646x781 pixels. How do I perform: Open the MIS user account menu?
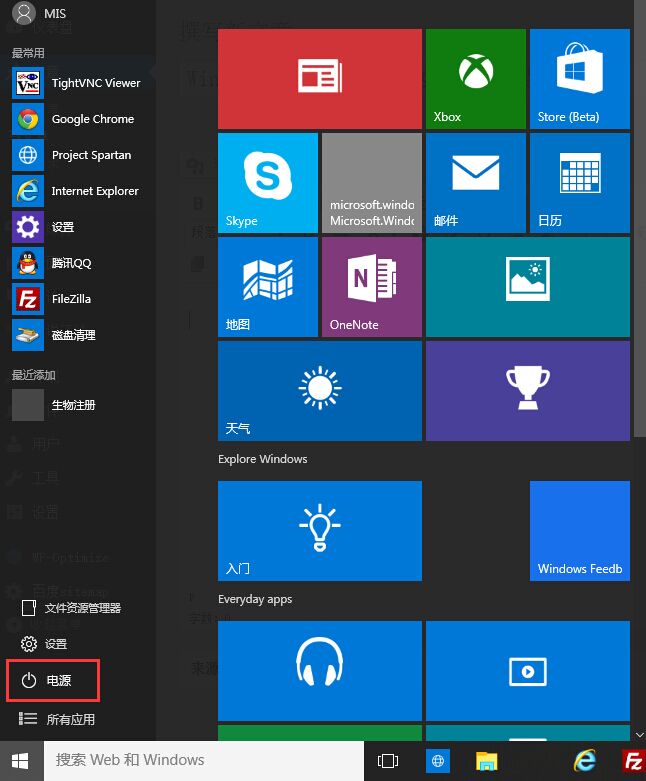tap(39, 13)
